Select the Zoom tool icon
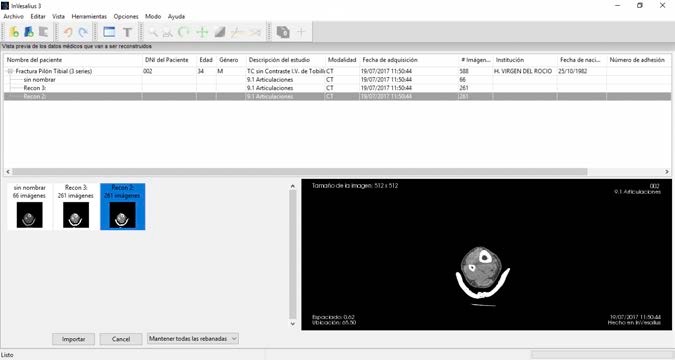This screenshot has height=360, width=675. pyautogui.click(x=153, y=32)
